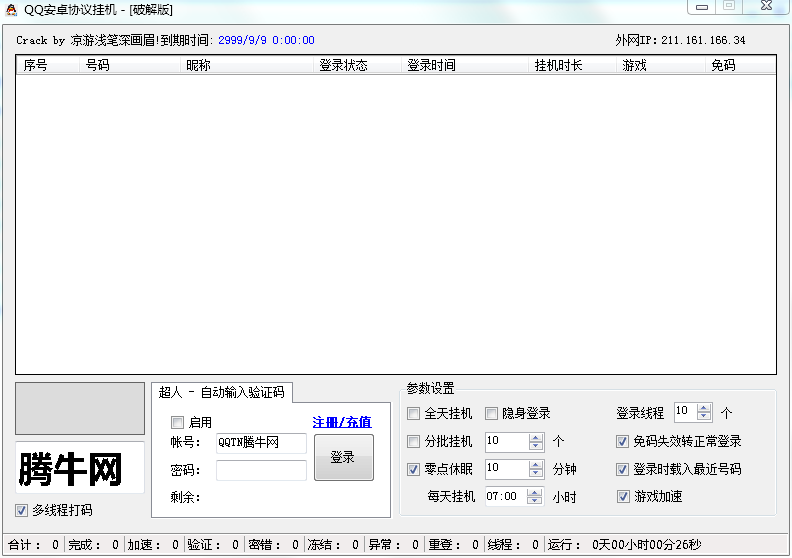
Task: Click the 登录 button
Action: coord(343,457)
